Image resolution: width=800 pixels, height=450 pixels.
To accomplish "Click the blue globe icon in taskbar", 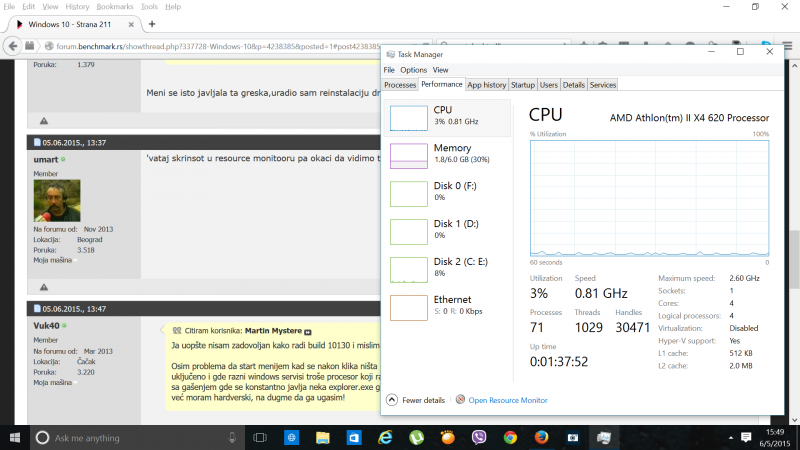I will (291, 438).
